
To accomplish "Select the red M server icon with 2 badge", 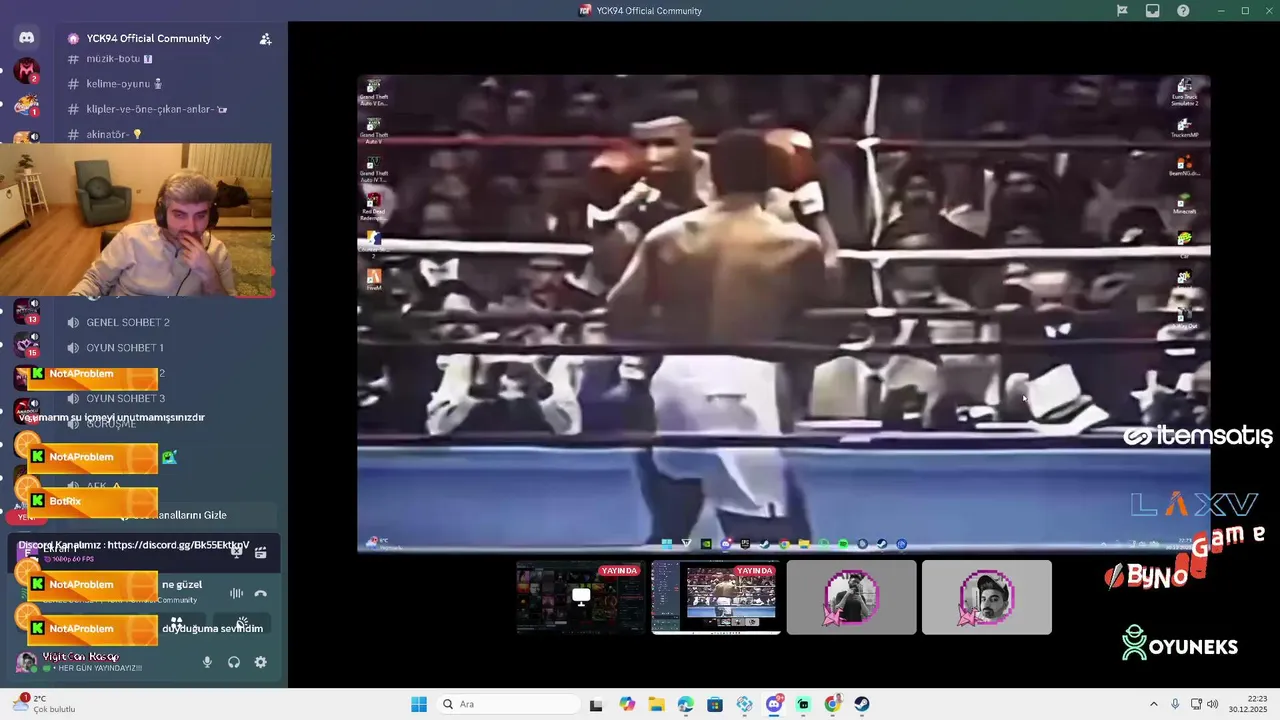I will coord(27,71).
